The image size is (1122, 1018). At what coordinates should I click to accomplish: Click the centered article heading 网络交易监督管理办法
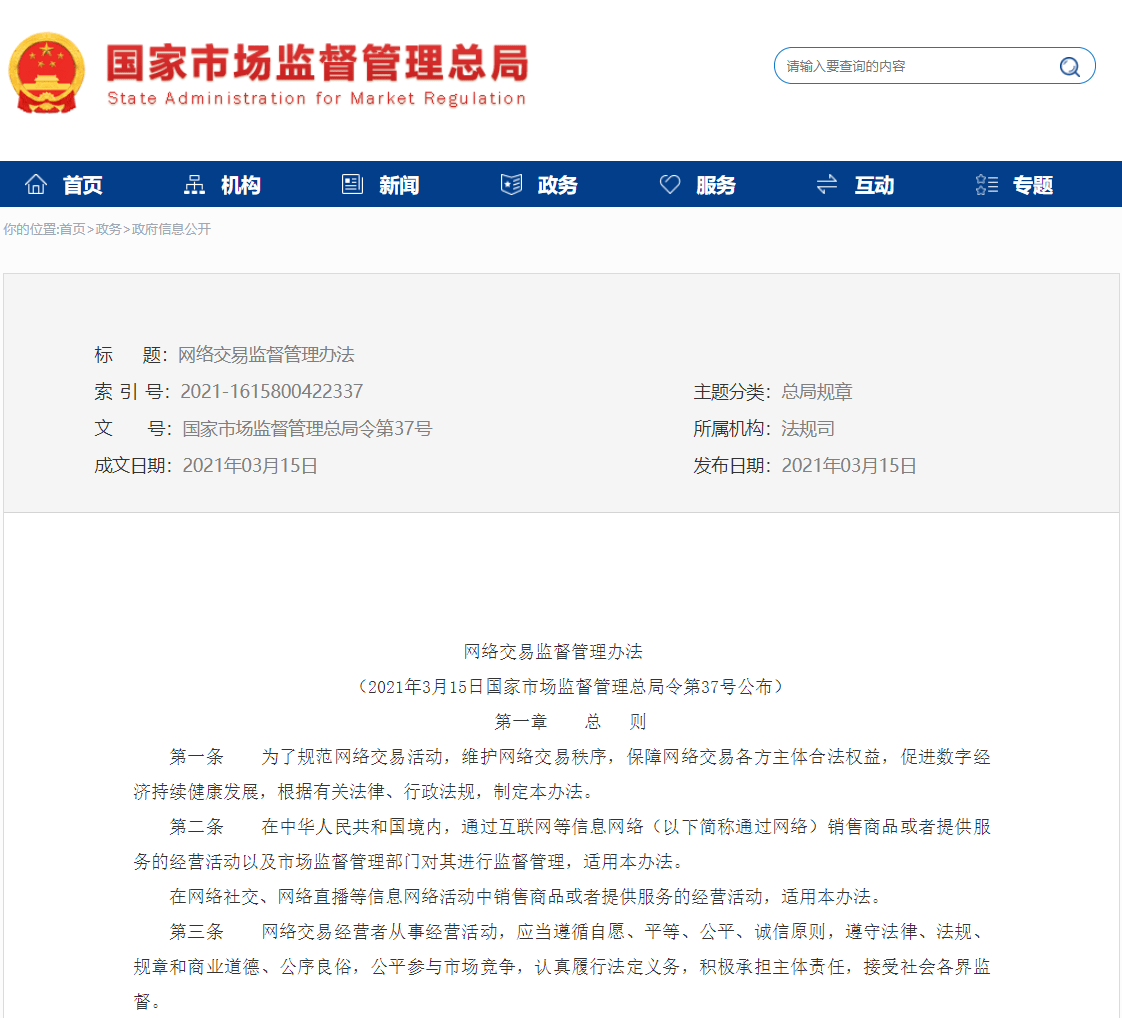(553, 652)
